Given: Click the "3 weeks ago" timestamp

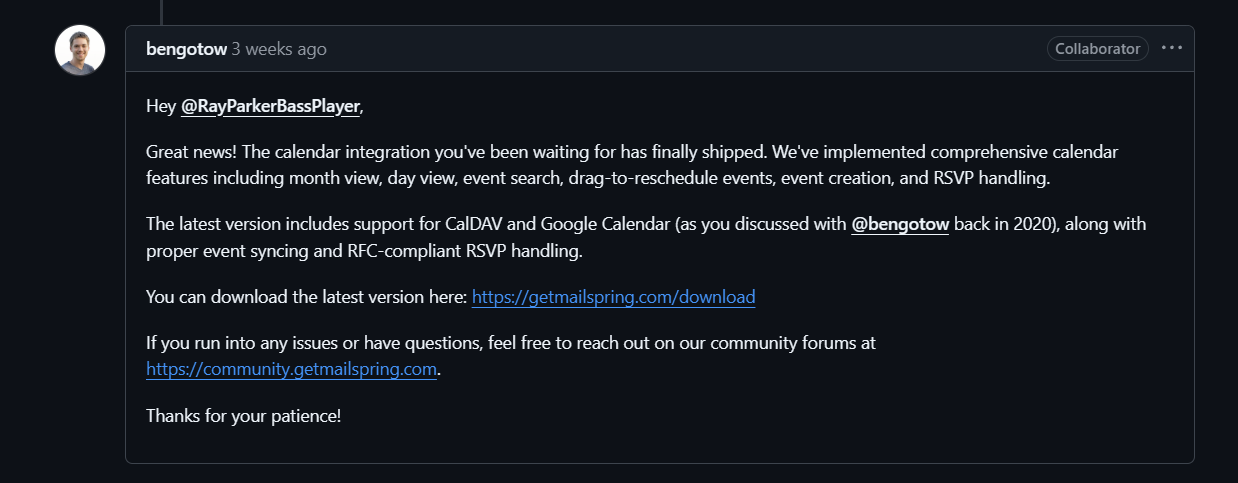Looking at the screenshot, I should [x=279, y=49].
